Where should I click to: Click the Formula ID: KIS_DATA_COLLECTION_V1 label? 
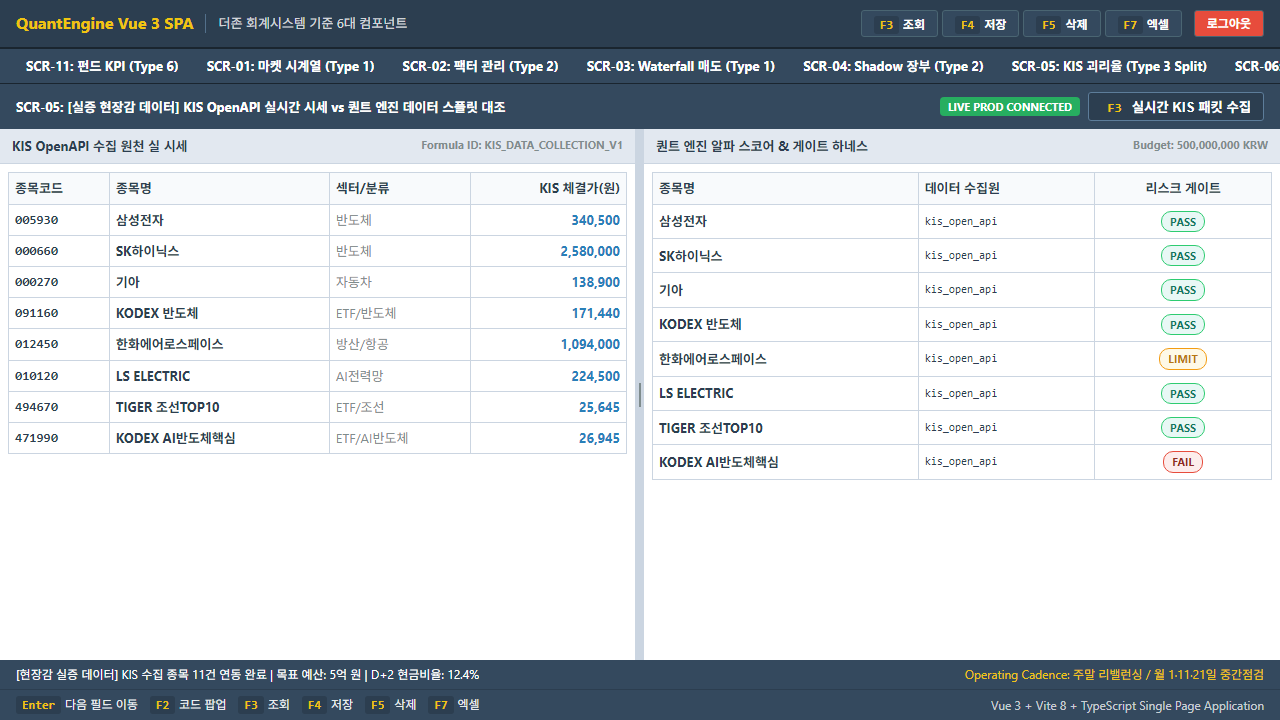tap(521, 146)
